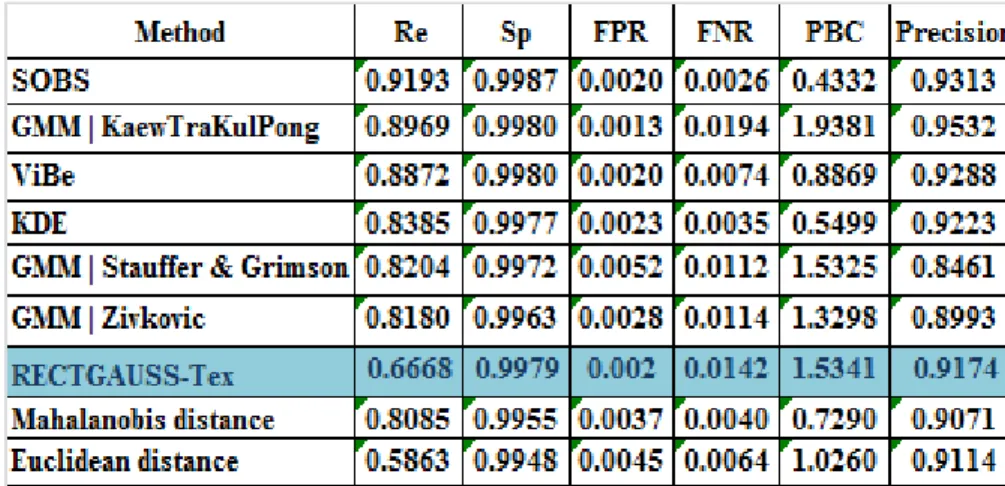Click KDE FNR value 0.0035
Viewport: 1005px width, 486px height.
tap(725, 222)
